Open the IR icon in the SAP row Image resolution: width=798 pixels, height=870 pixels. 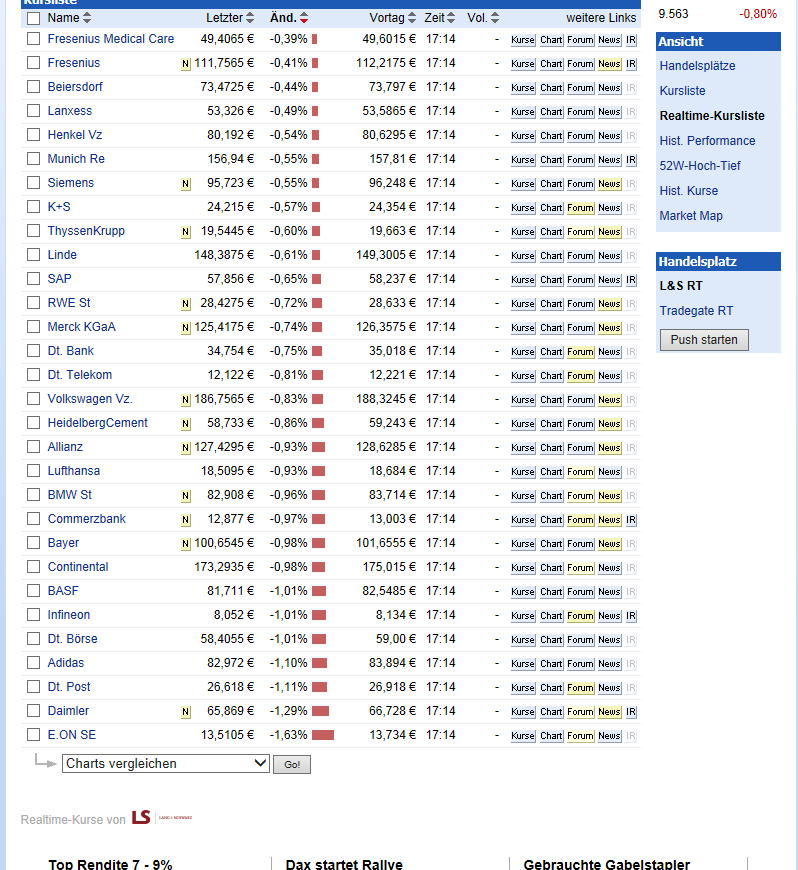631,280
